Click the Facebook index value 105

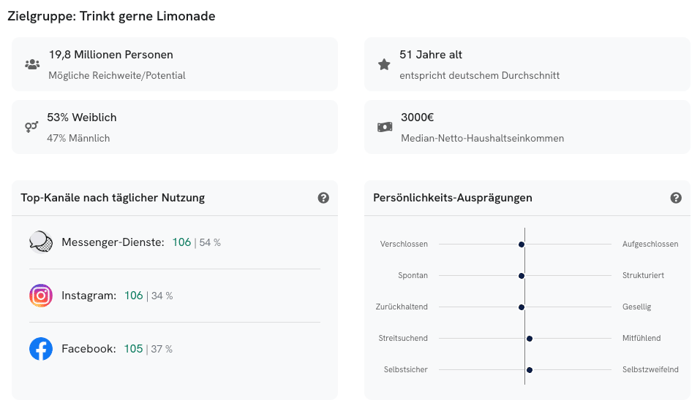tap(133, 349)
